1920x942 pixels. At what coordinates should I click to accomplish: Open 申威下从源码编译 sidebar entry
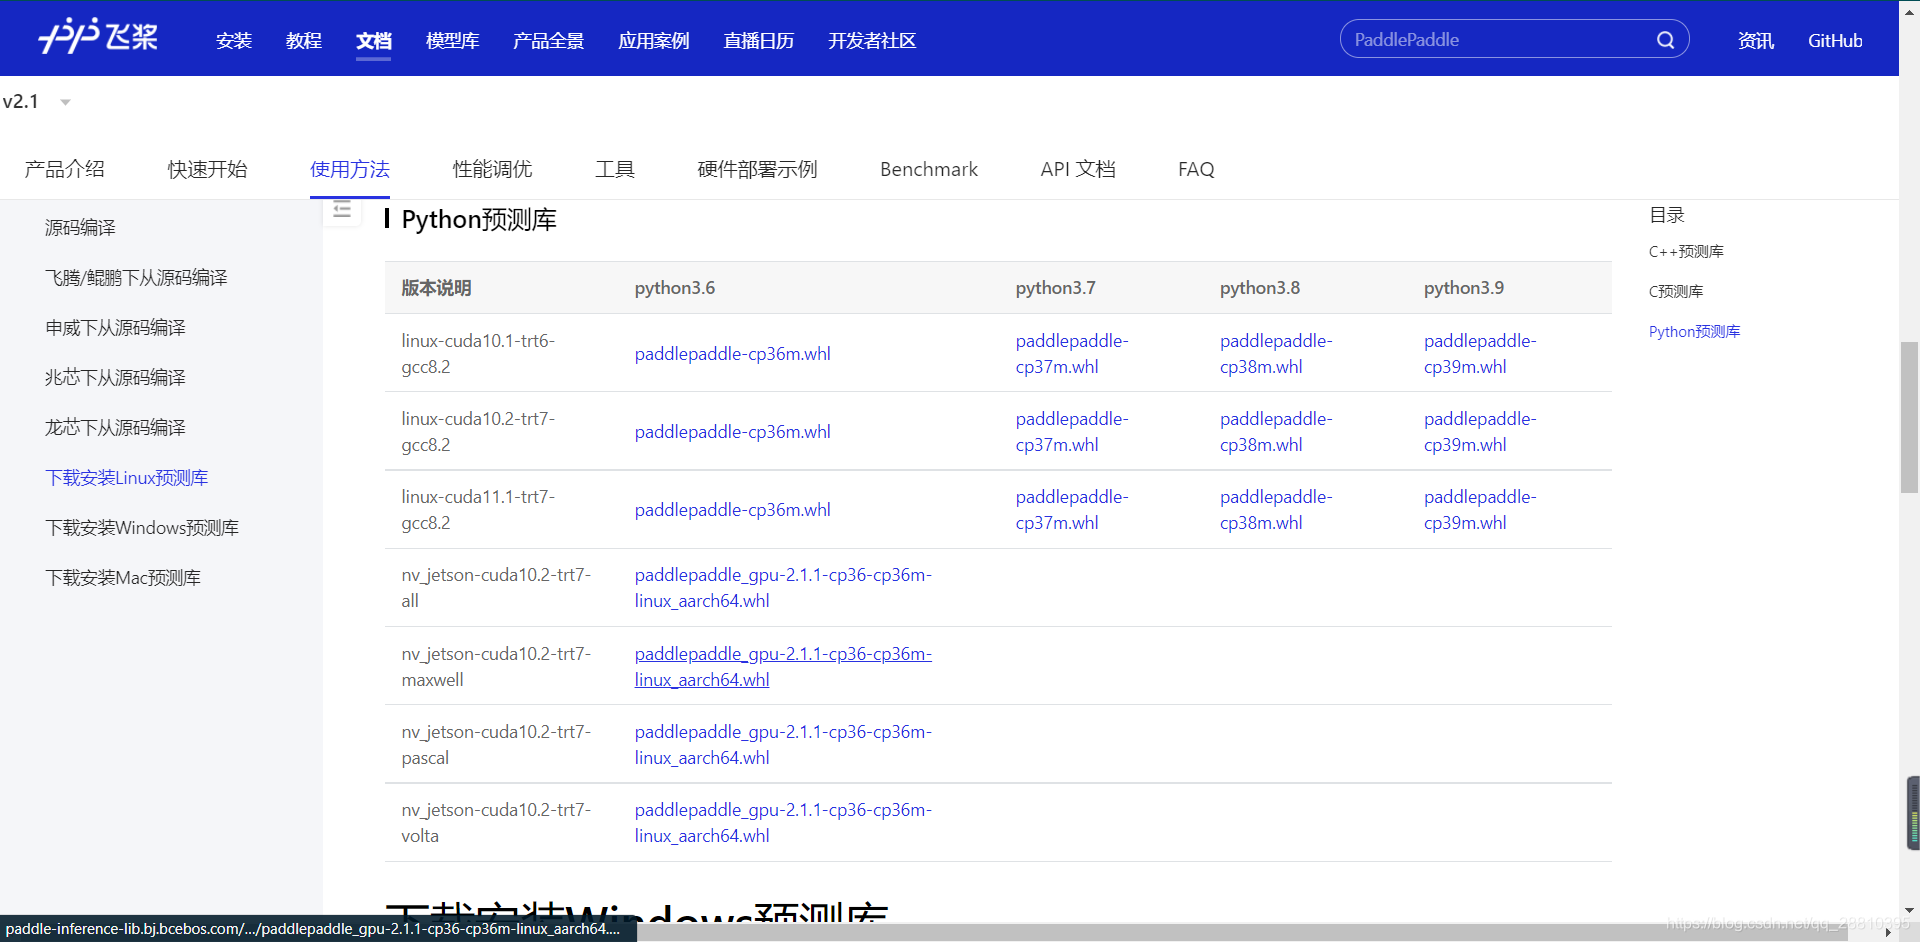115,328
